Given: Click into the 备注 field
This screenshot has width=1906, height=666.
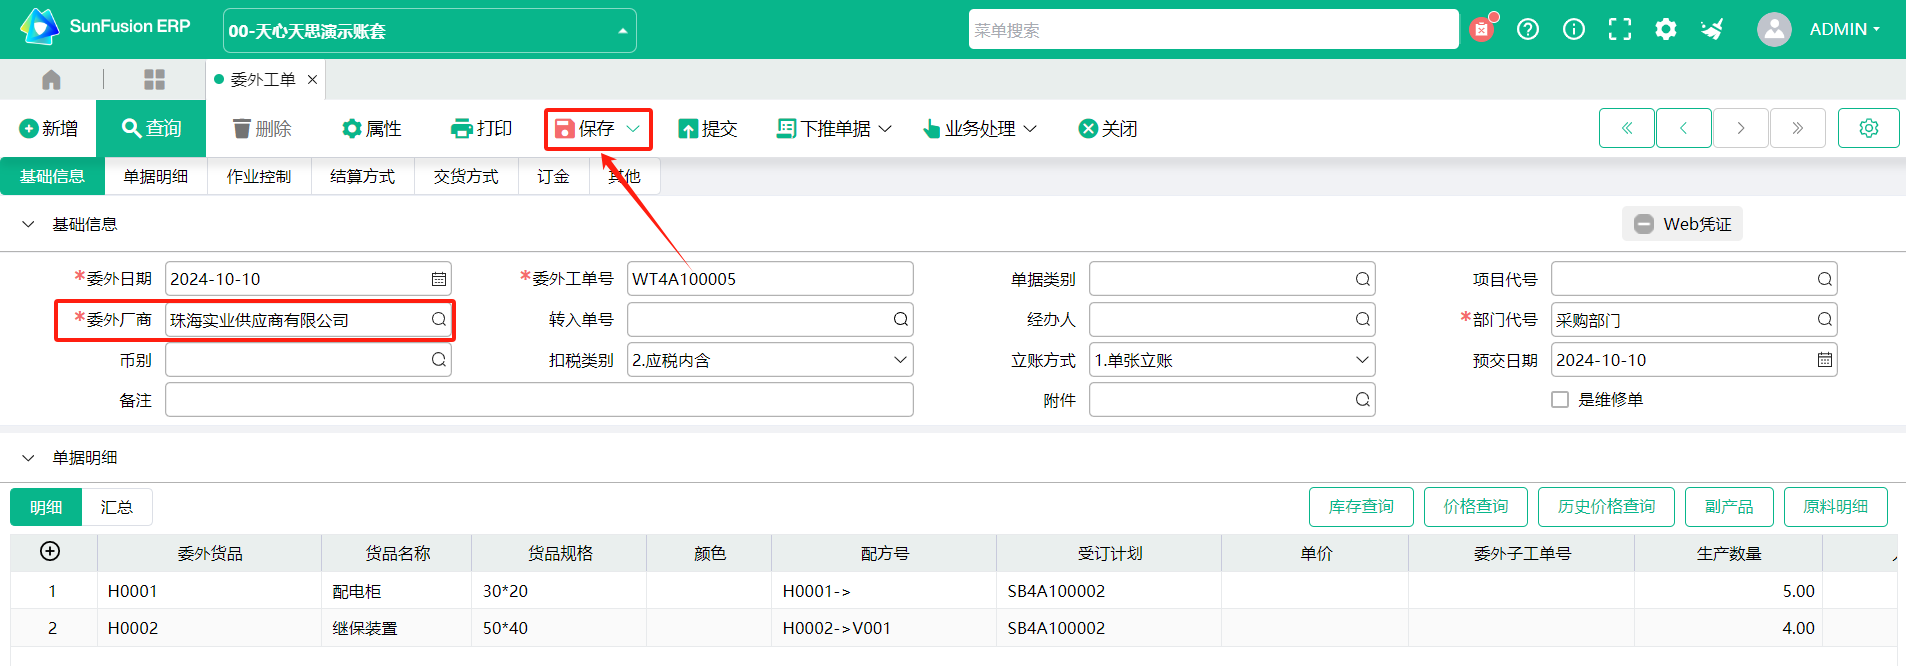Looking at the screenshot, I should coord(539,400).
